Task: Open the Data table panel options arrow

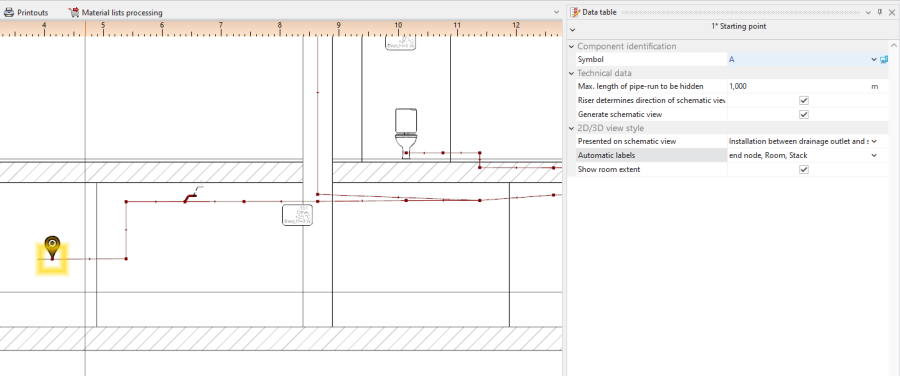Action: (869, 12)
